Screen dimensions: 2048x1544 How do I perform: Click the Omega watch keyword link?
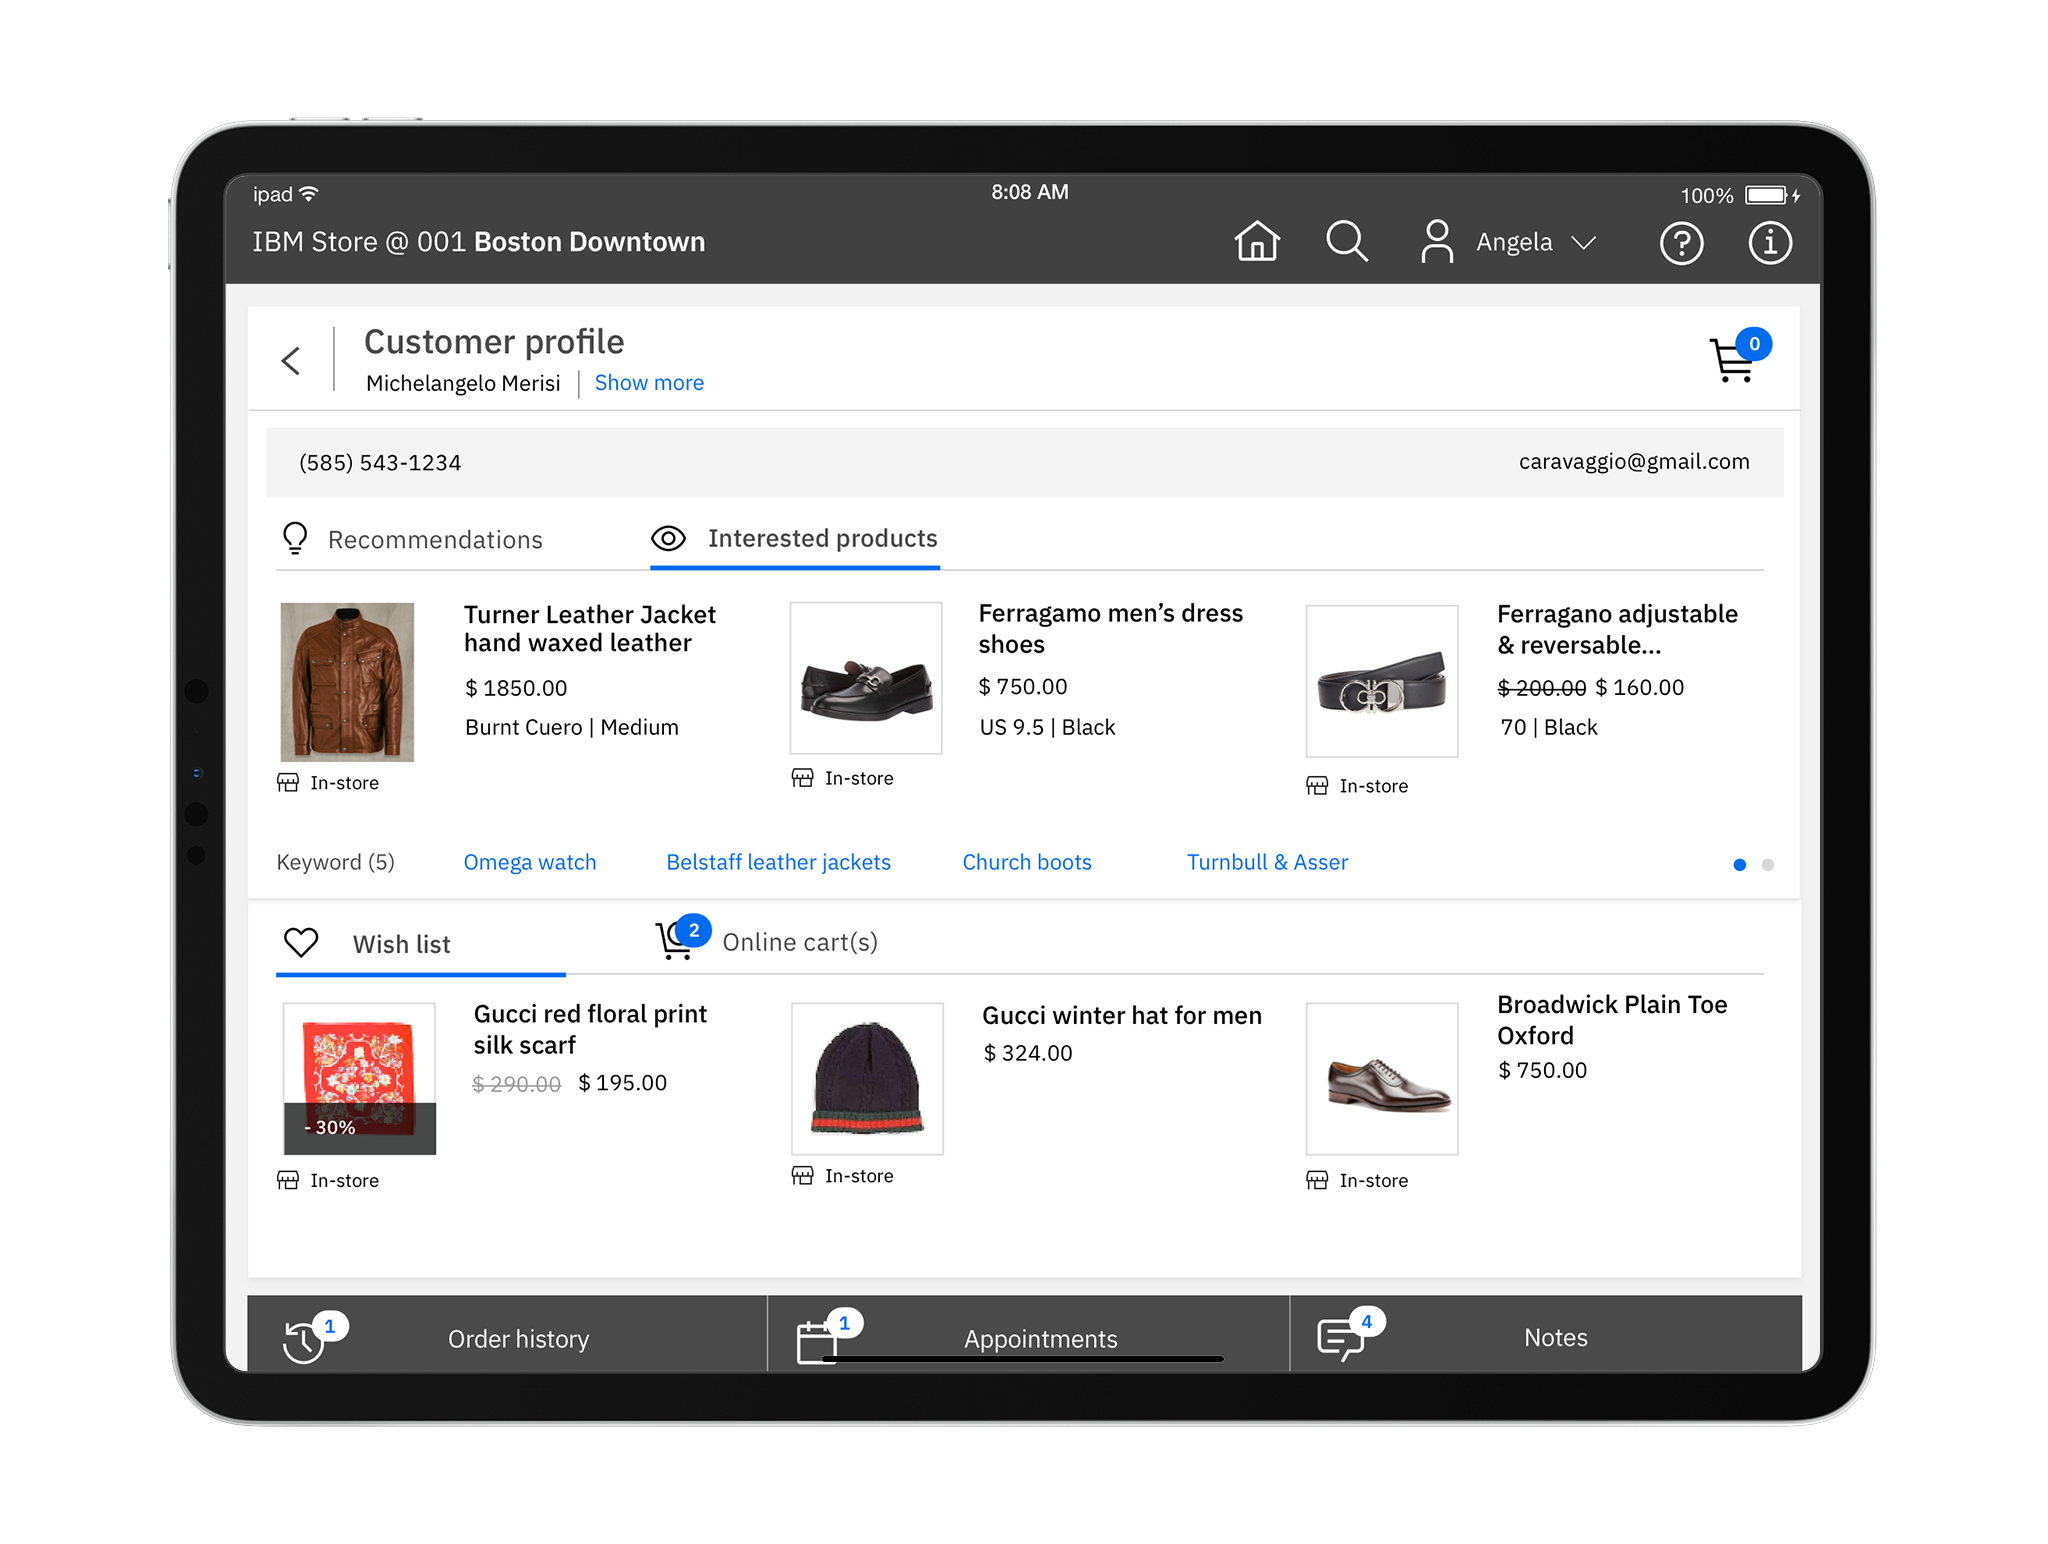tap(529, 862)
